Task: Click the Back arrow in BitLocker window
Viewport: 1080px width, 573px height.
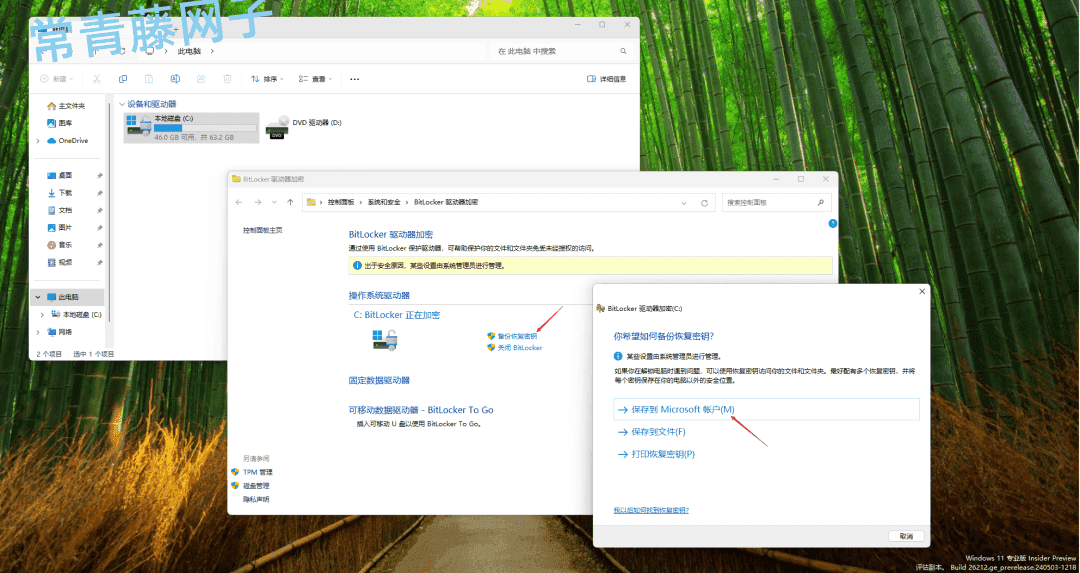Action: 239,202
